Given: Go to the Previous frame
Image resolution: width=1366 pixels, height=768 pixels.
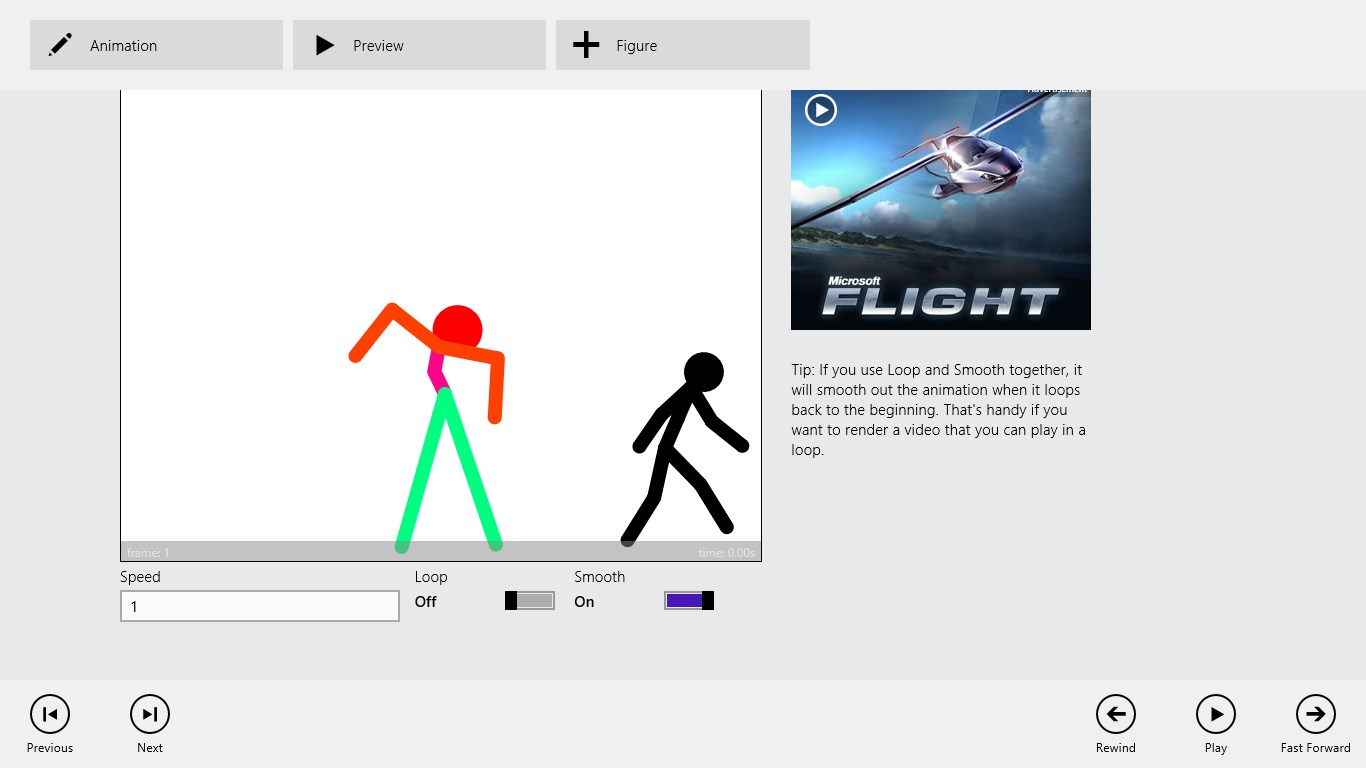Looking at the screenshot, I should click(50, 714).
